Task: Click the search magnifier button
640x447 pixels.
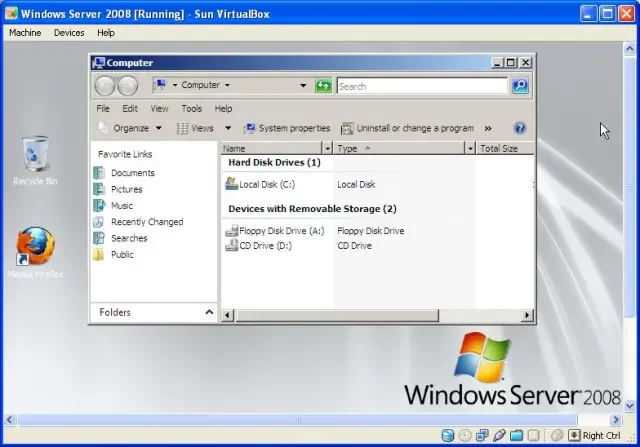Action: pyautogui.click(x=520, y=86)
